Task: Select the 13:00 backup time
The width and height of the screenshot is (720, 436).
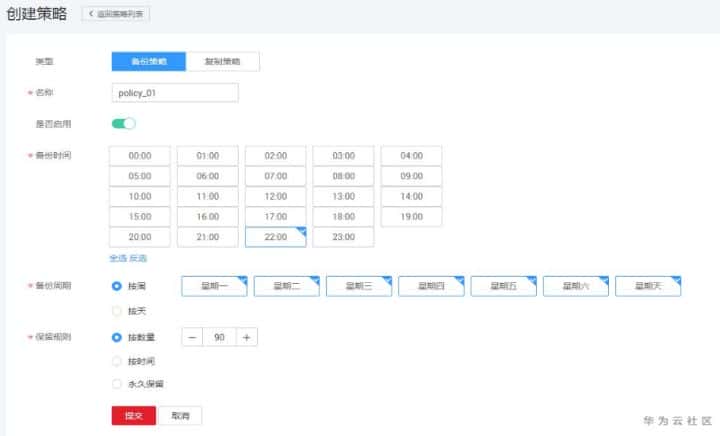Action: click(343, 196)
